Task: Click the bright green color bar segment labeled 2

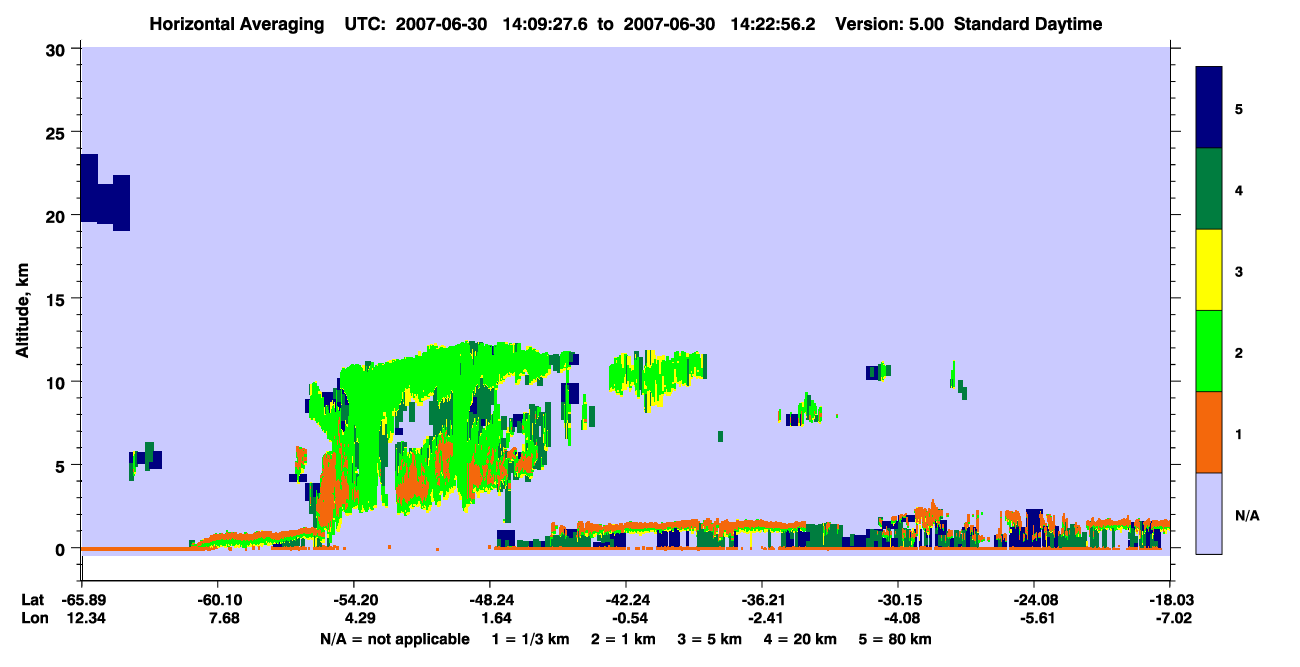Action: tap(1209, 351)
